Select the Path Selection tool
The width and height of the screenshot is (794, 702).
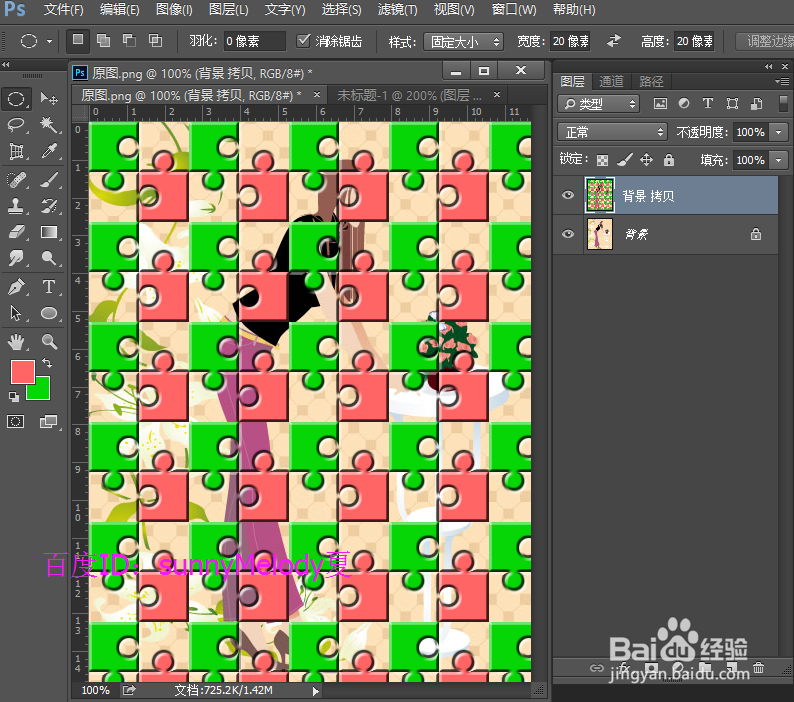(16, 313)
